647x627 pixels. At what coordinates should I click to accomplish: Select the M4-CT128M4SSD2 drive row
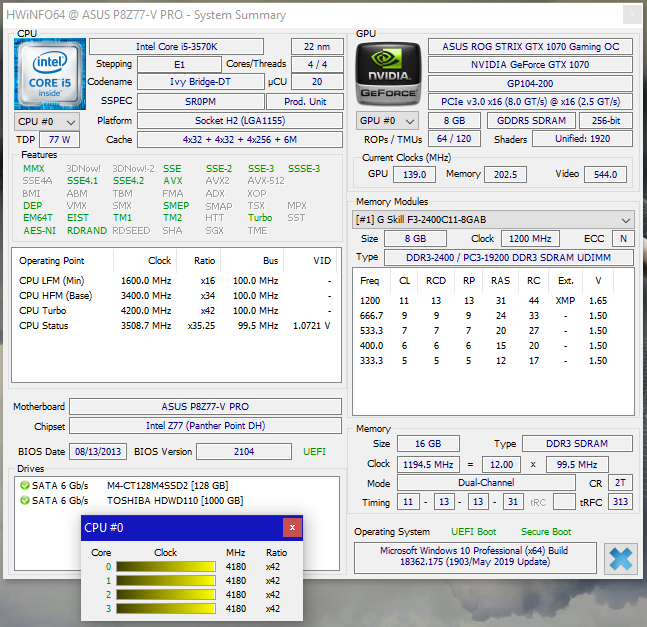(177, 486)
